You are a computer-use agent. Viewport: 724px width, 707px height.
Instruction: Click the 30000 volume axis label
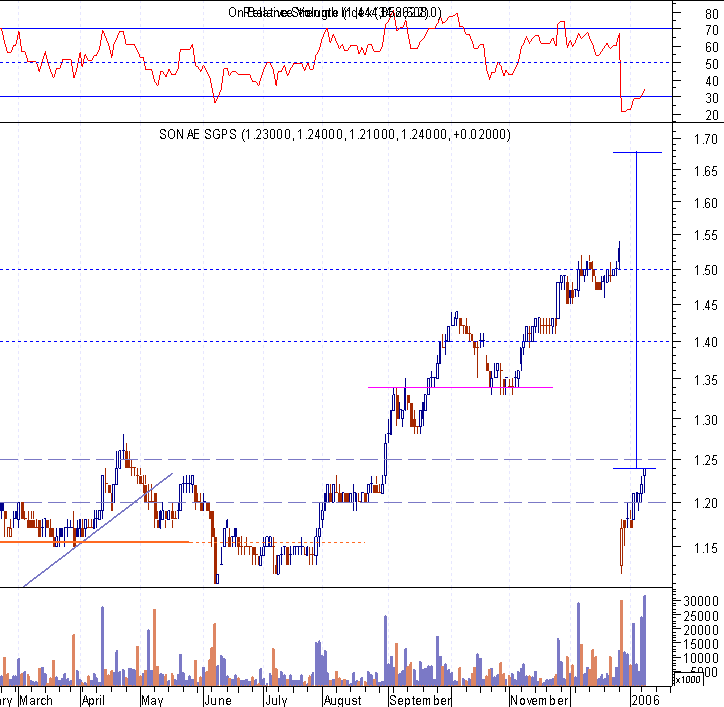coord(700,601)
